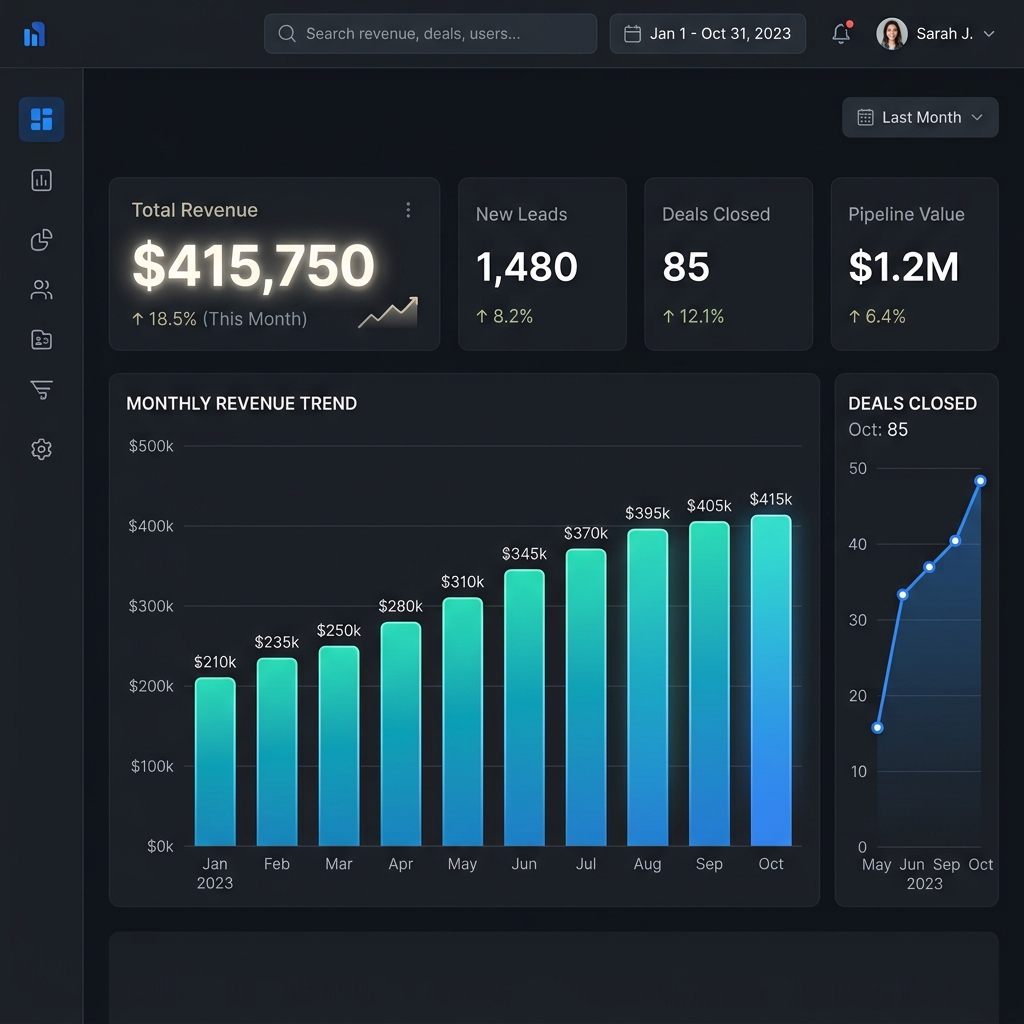
Task: Click the MONTHLY REVENUE TREND heading
Action: [x=242, y=404]
